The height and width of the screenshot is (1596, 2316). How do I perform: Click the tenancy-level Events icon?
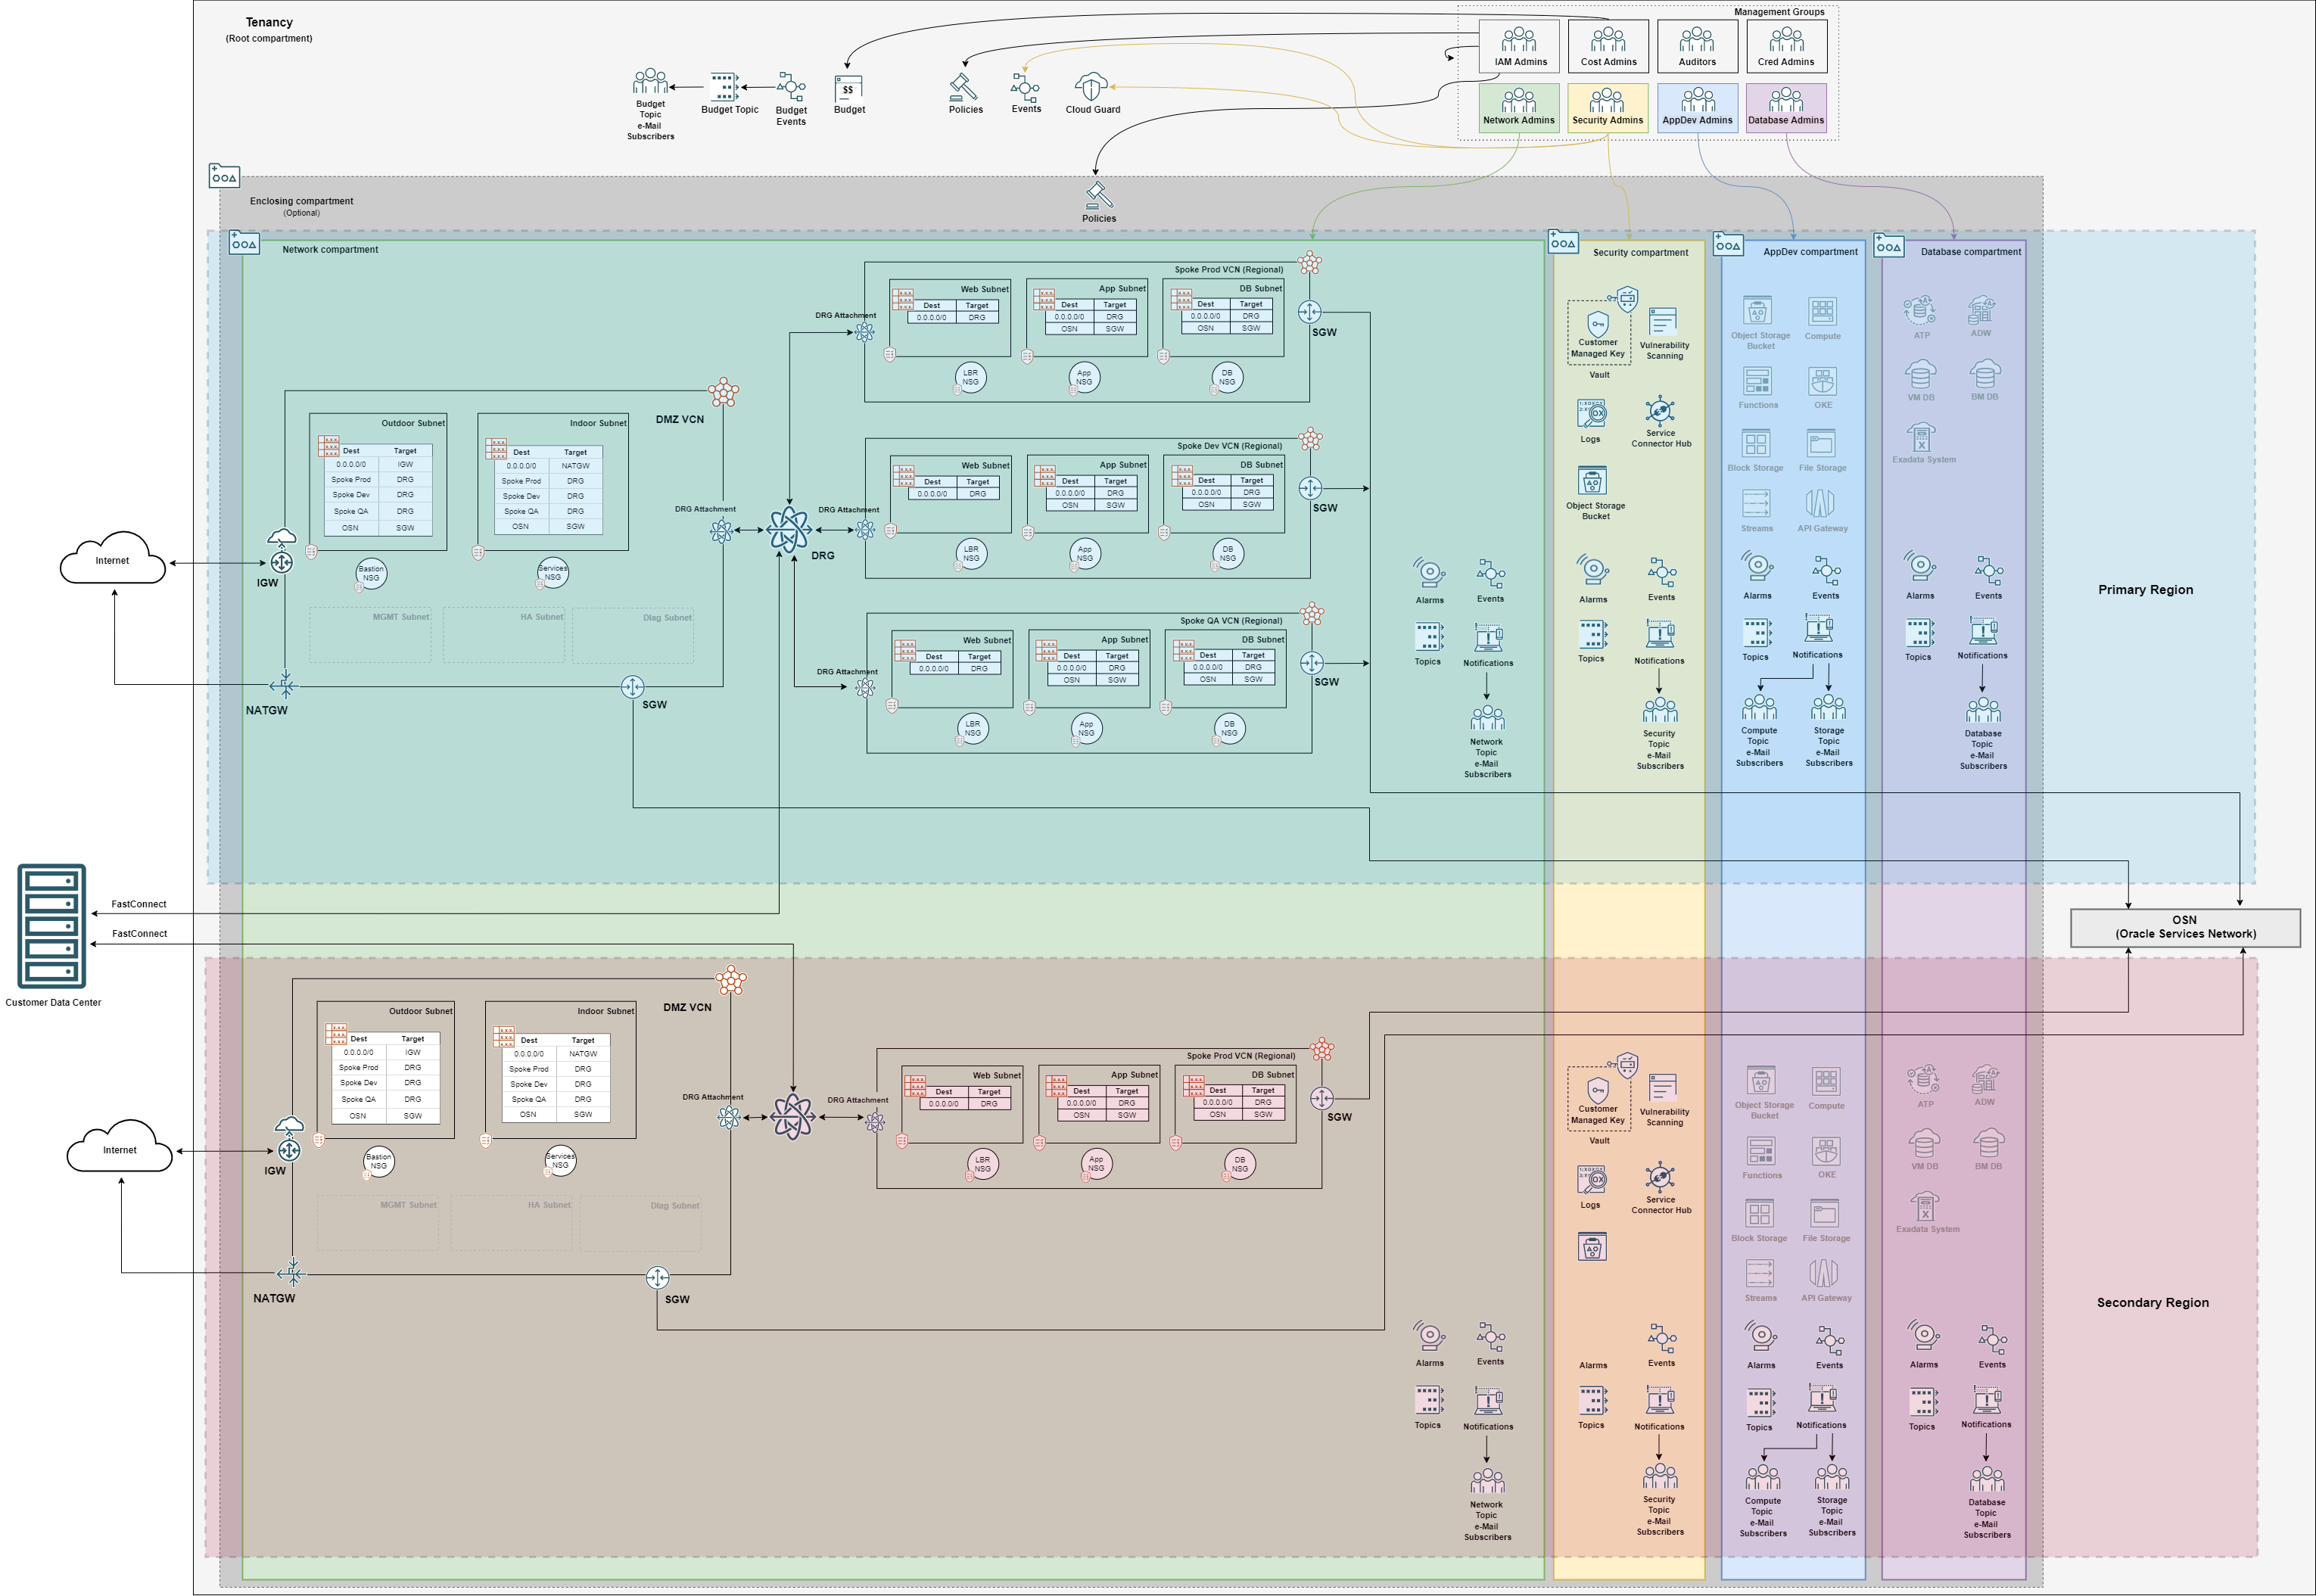click(1025, 87)
